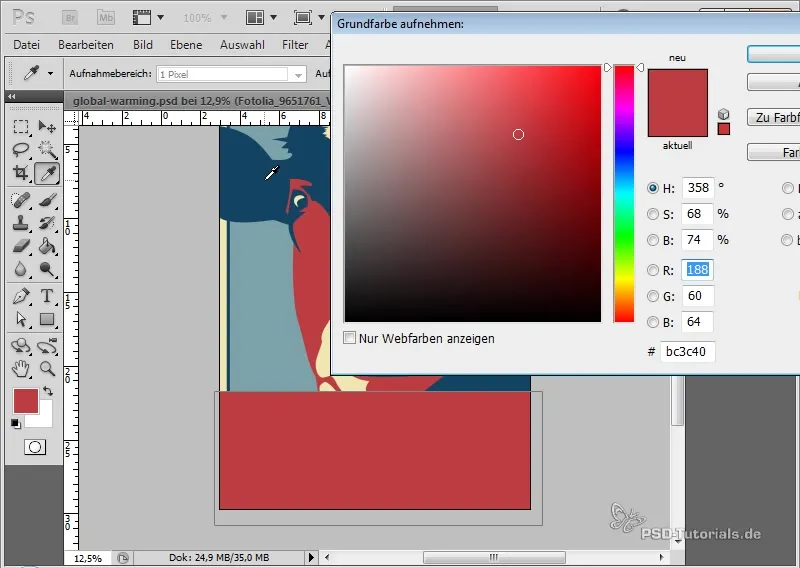Click in the color saturation field

(472, 193)
